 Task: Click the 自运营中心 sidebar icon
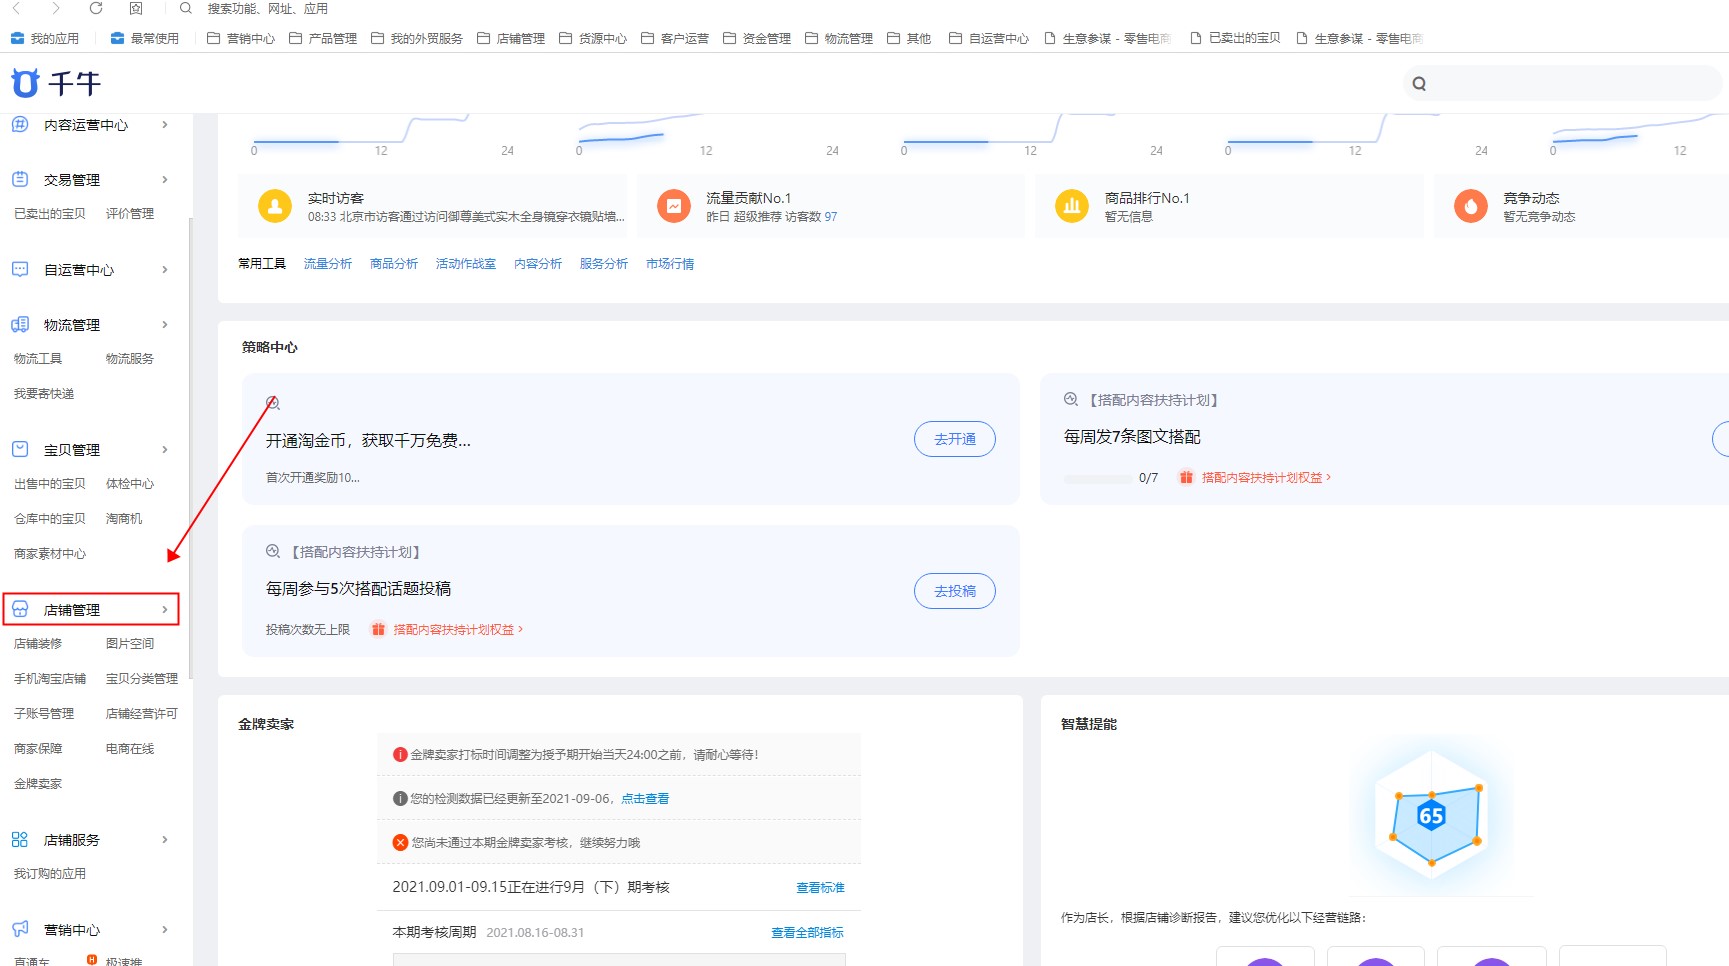(19, 269)
